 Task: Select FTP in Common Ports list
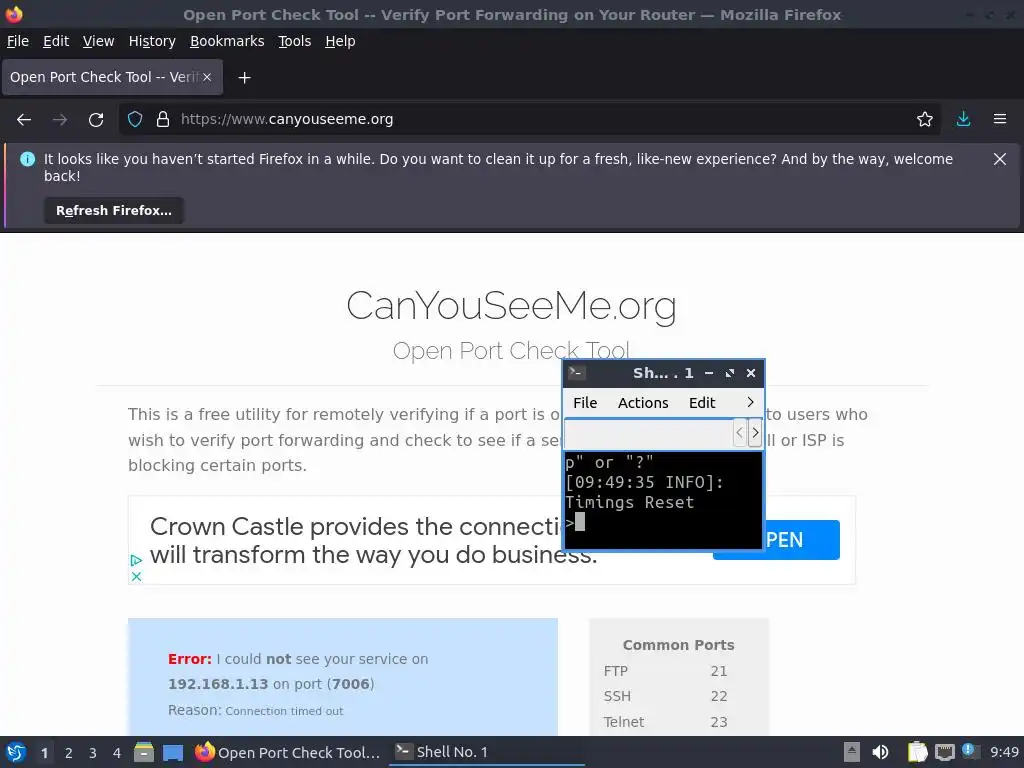[x=616, y=671]
